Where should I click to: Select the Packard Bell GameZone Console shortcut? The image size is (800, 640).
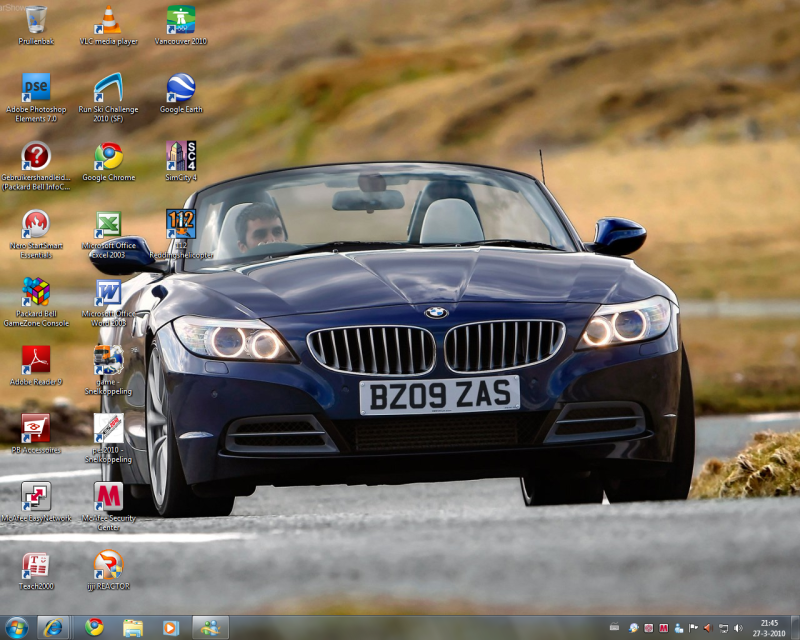[36, 302]
